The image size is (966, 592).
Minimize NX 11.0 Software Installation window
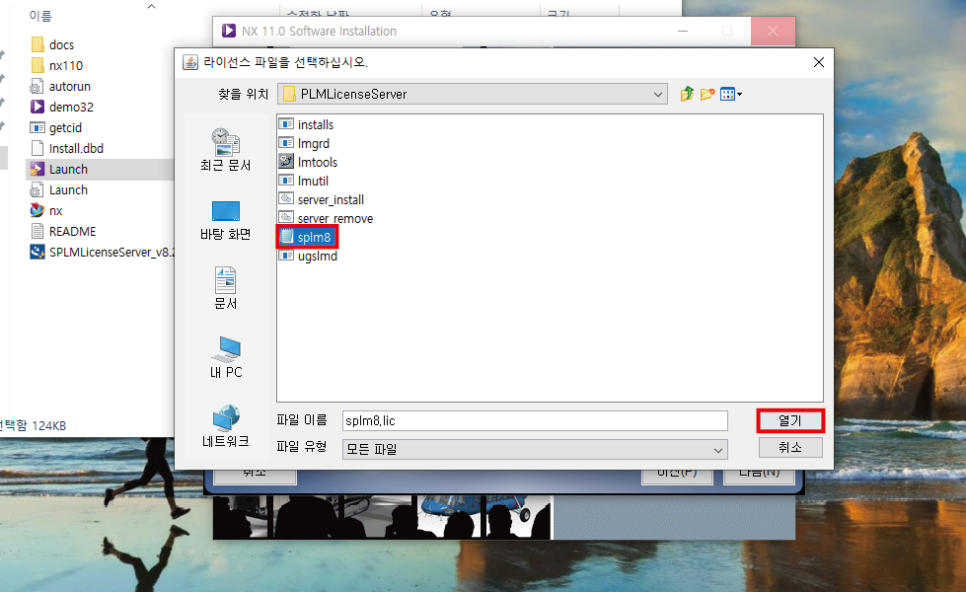[x=683, y=31]
